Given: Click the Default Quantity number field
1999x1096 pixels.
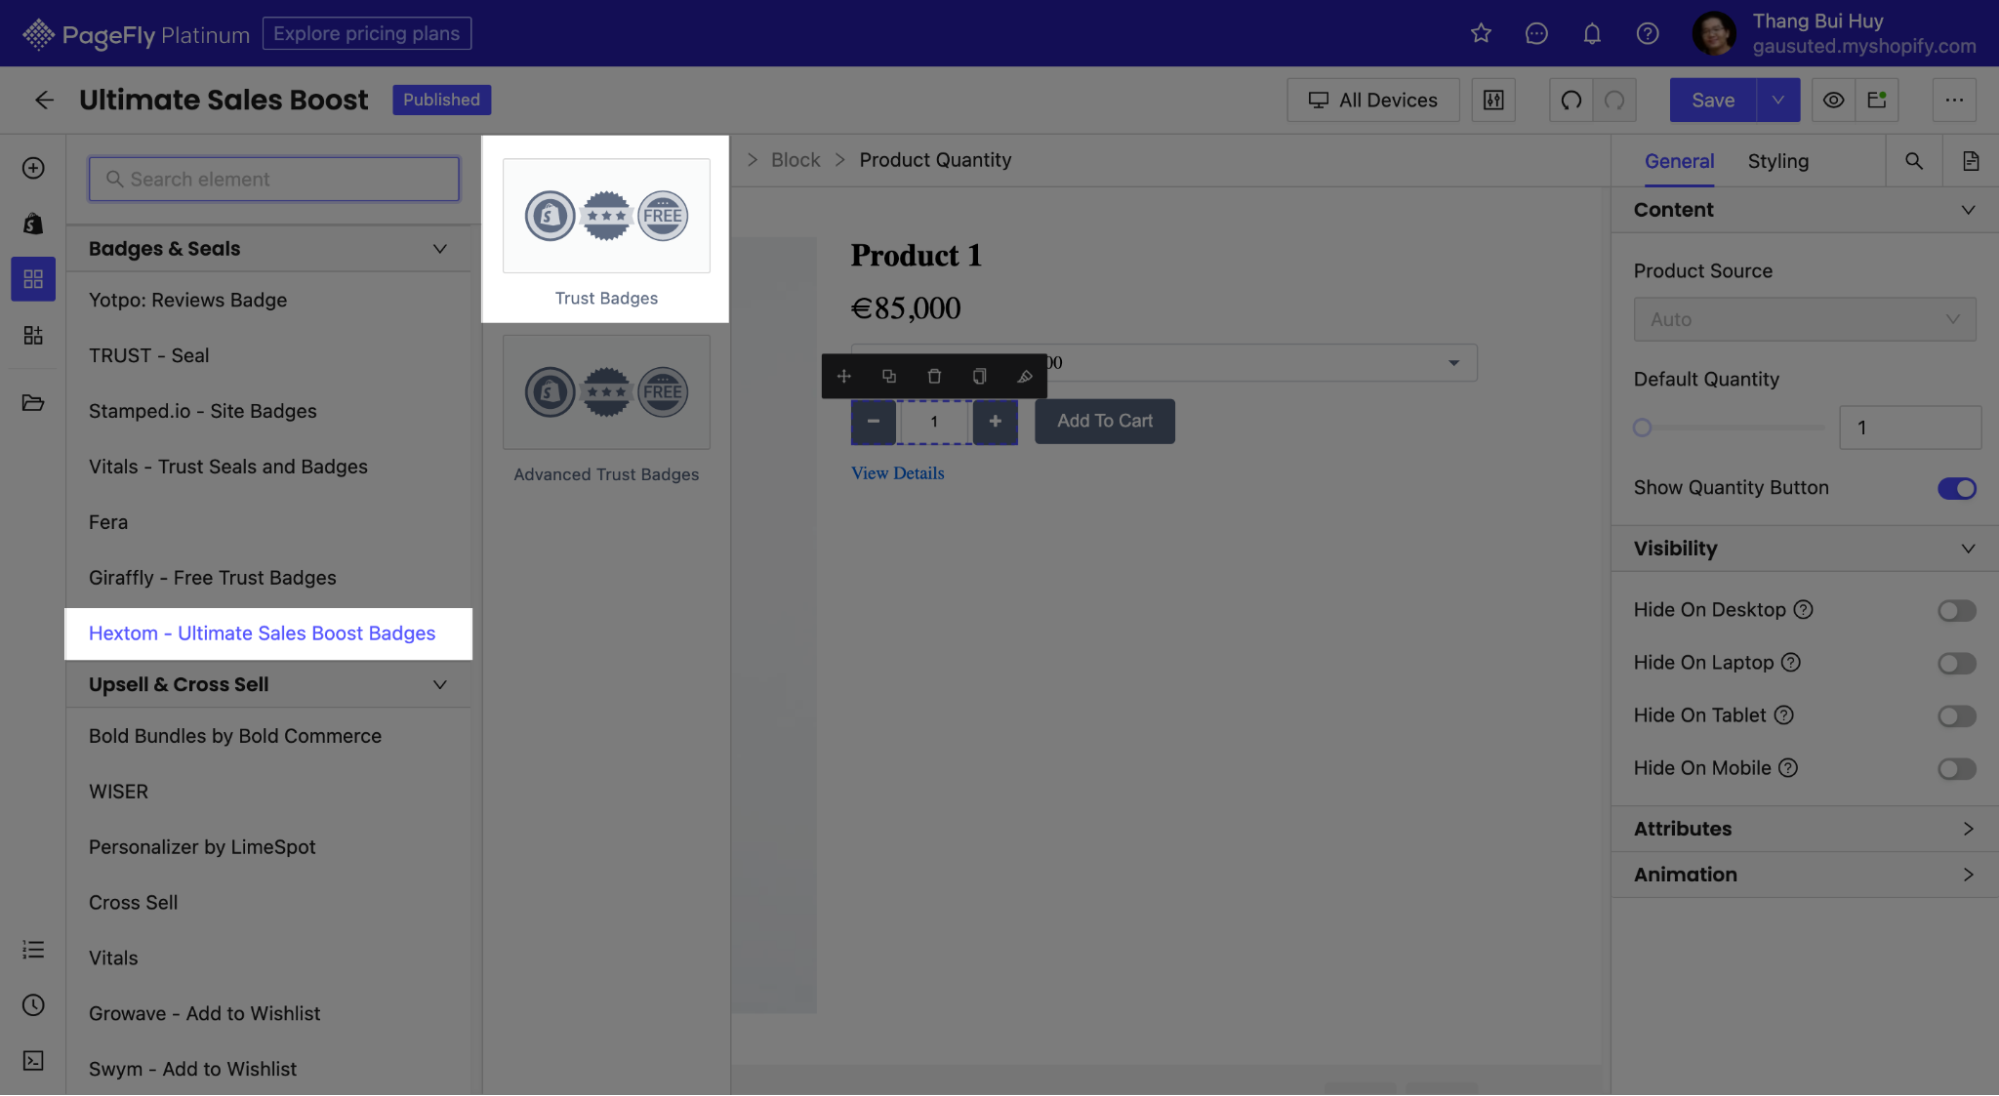Looking at the screenshot, I should [x=1909, y=428].
